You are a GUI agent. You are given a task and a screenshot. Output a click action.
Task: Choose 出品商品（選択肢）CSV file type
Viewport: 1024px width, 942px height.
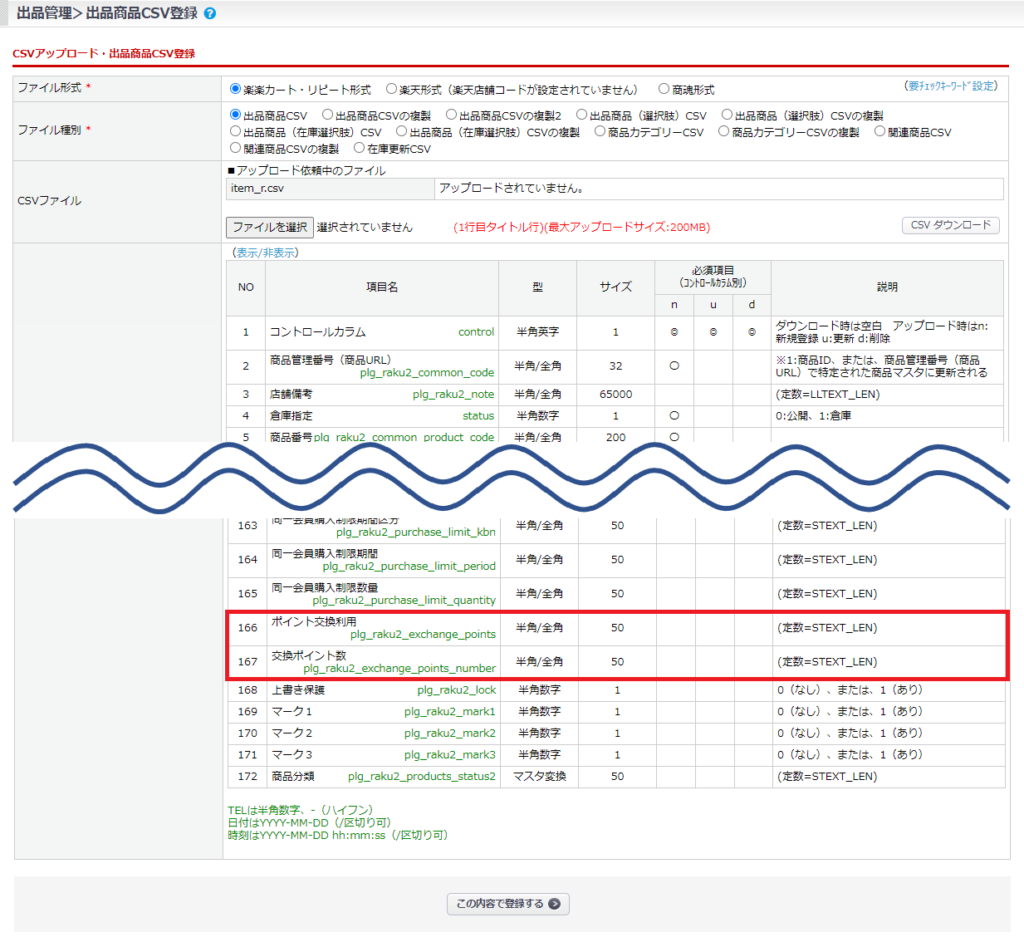[582, 115]
